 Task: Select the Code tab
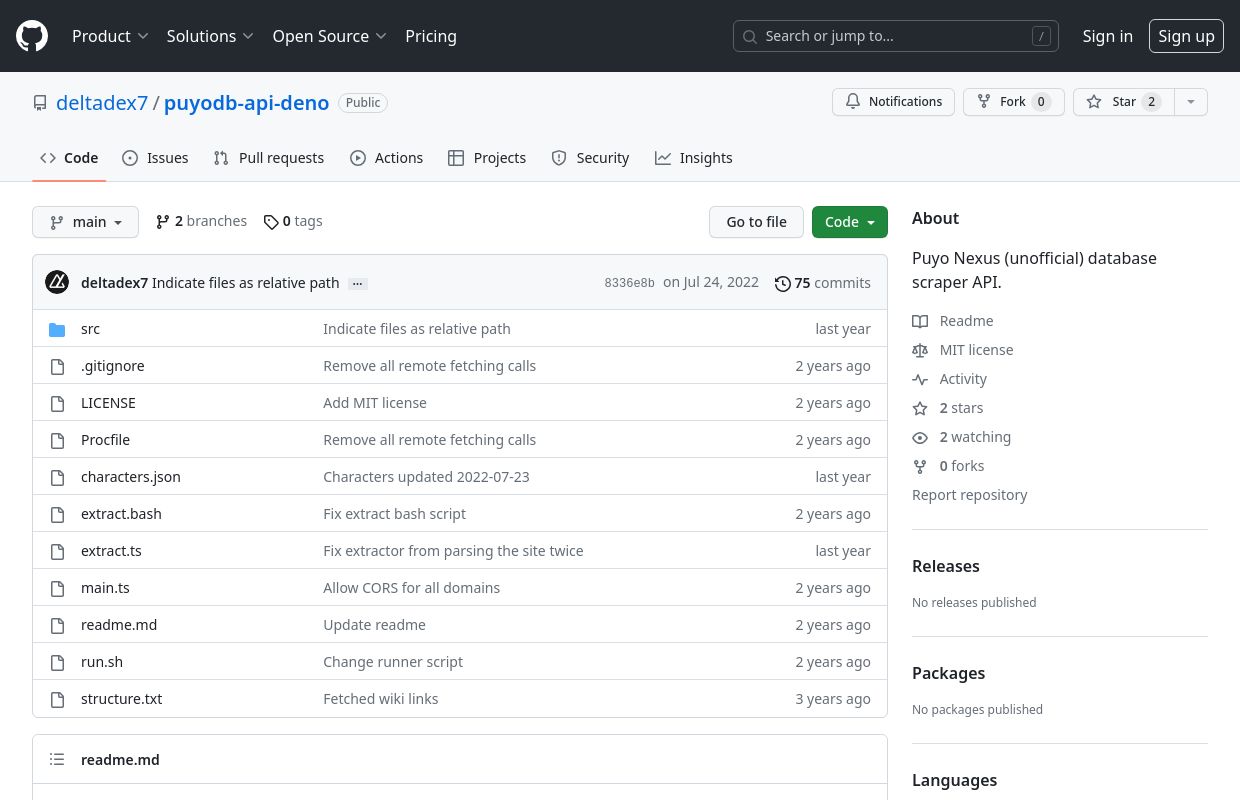click(69, 158)
